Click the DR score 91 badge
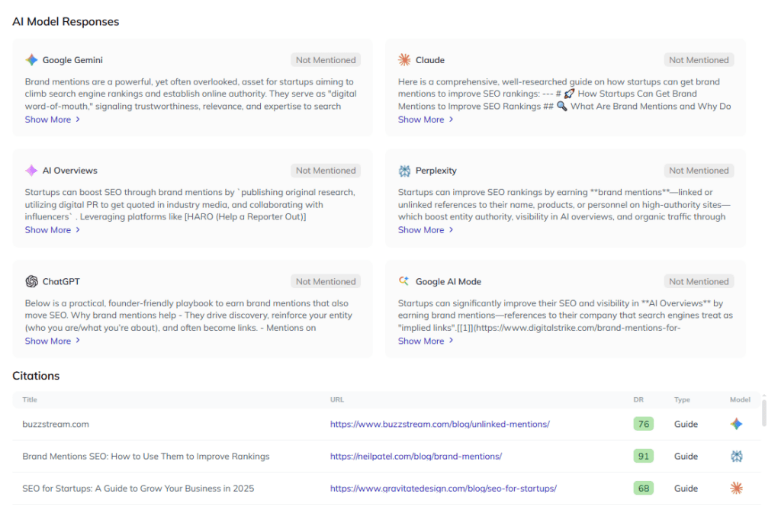 pos(643,456)
